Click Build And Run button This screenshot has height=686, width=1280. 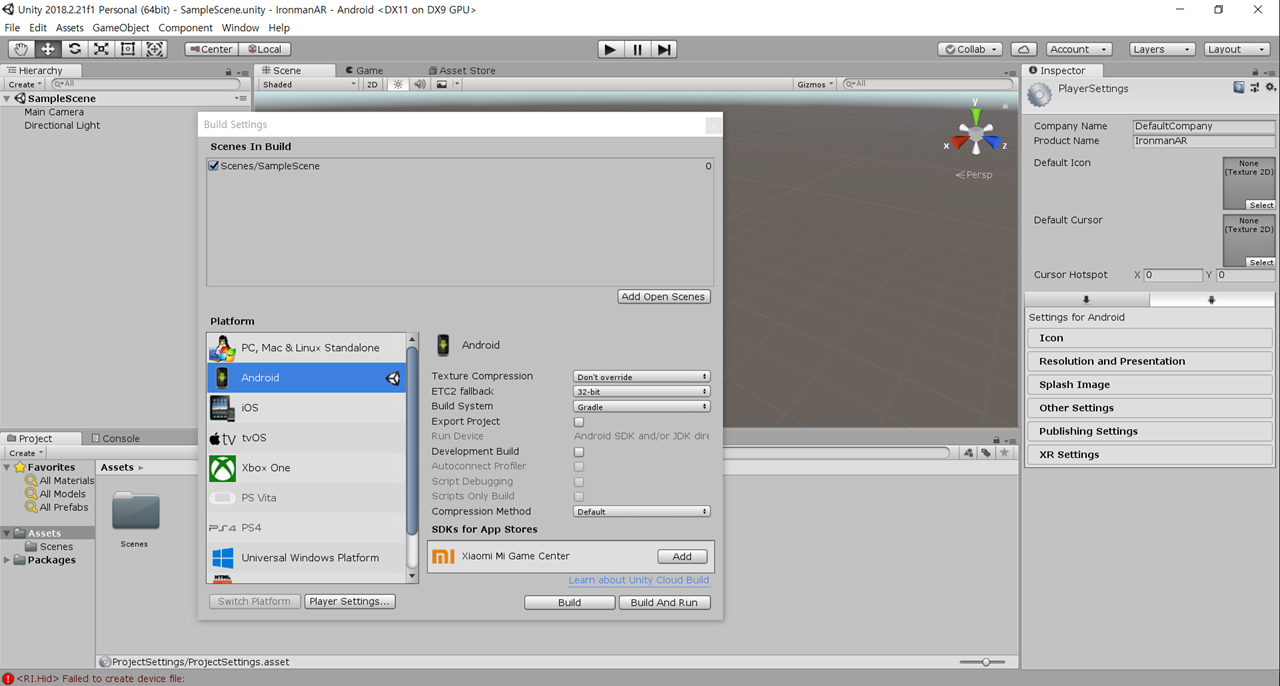pos(664,603)
